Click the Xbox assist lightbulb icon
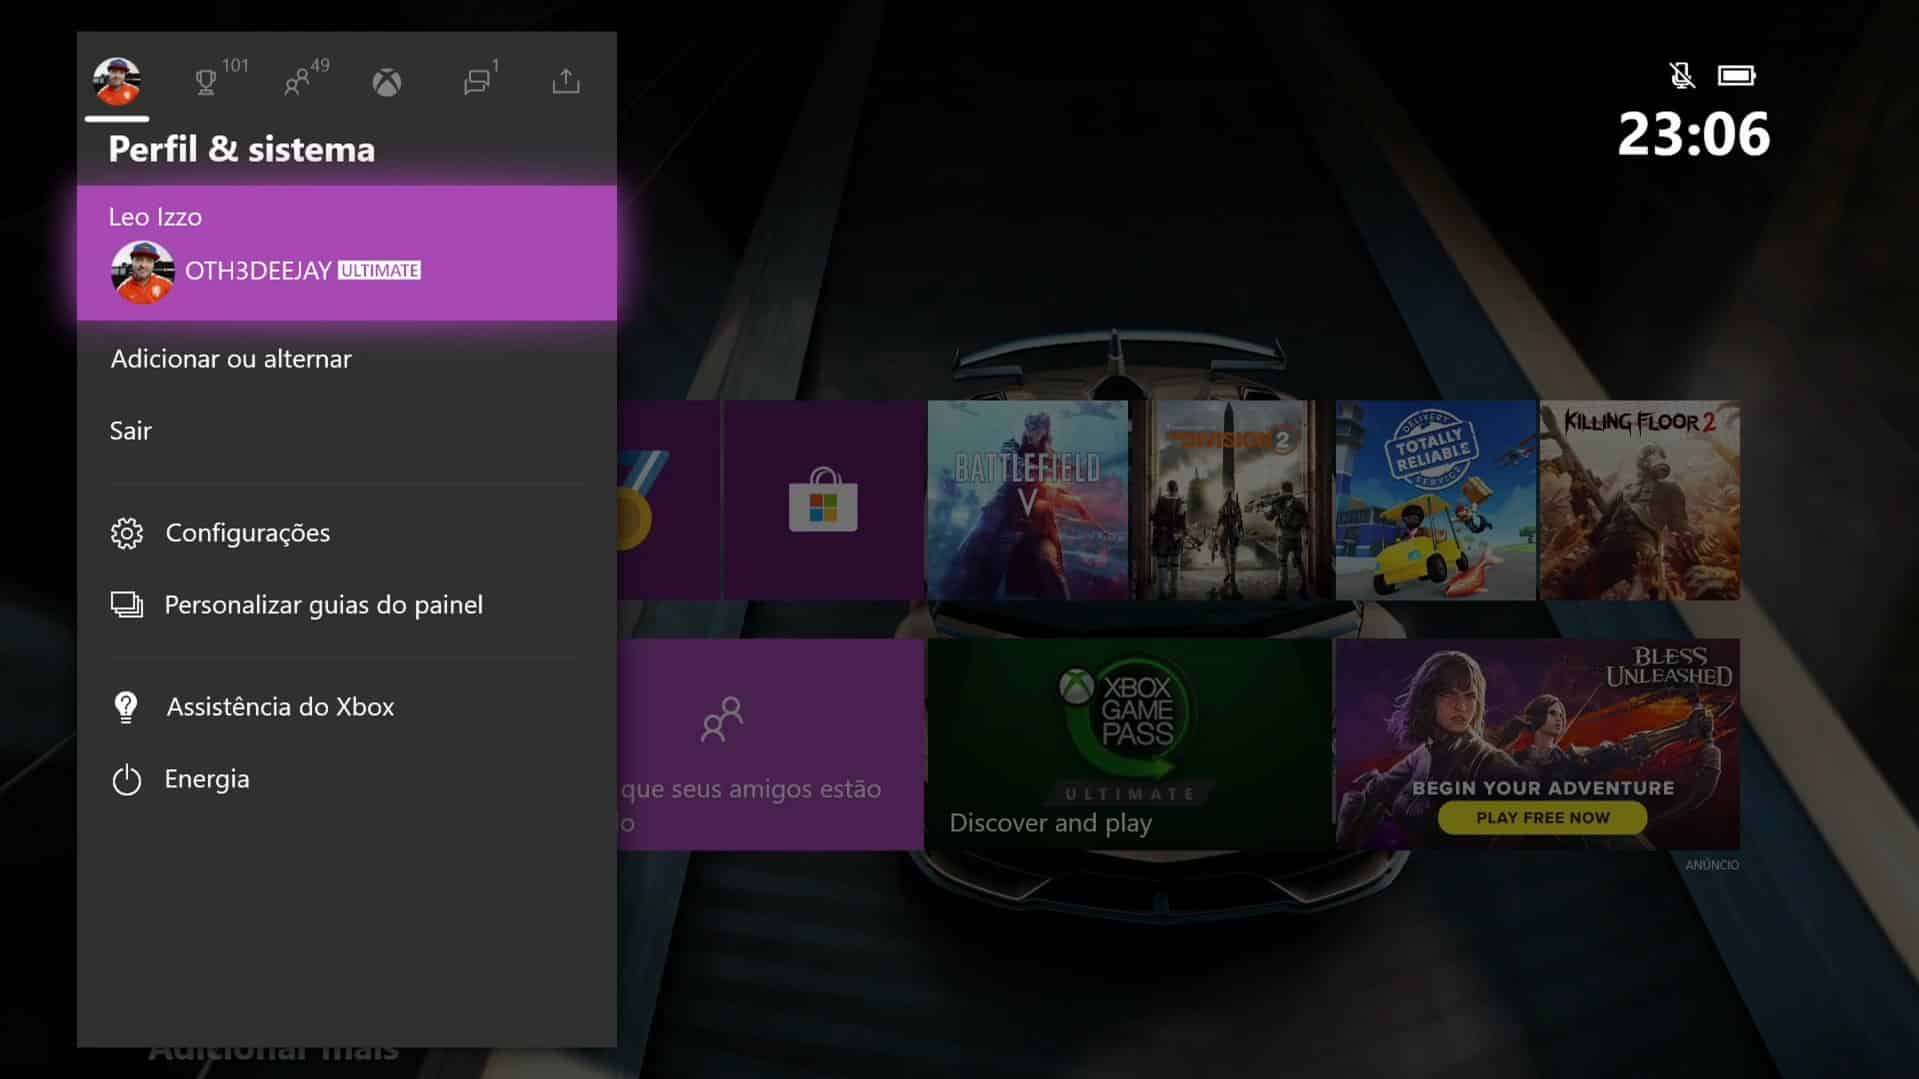Screen dimensions: 1919x1079 (x=126, y=707)
